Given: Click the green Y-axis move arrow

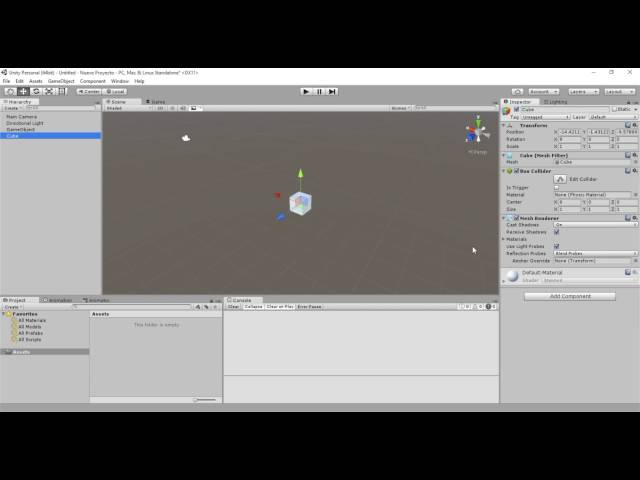Looking at the screenshot, I should click(300, 173).
